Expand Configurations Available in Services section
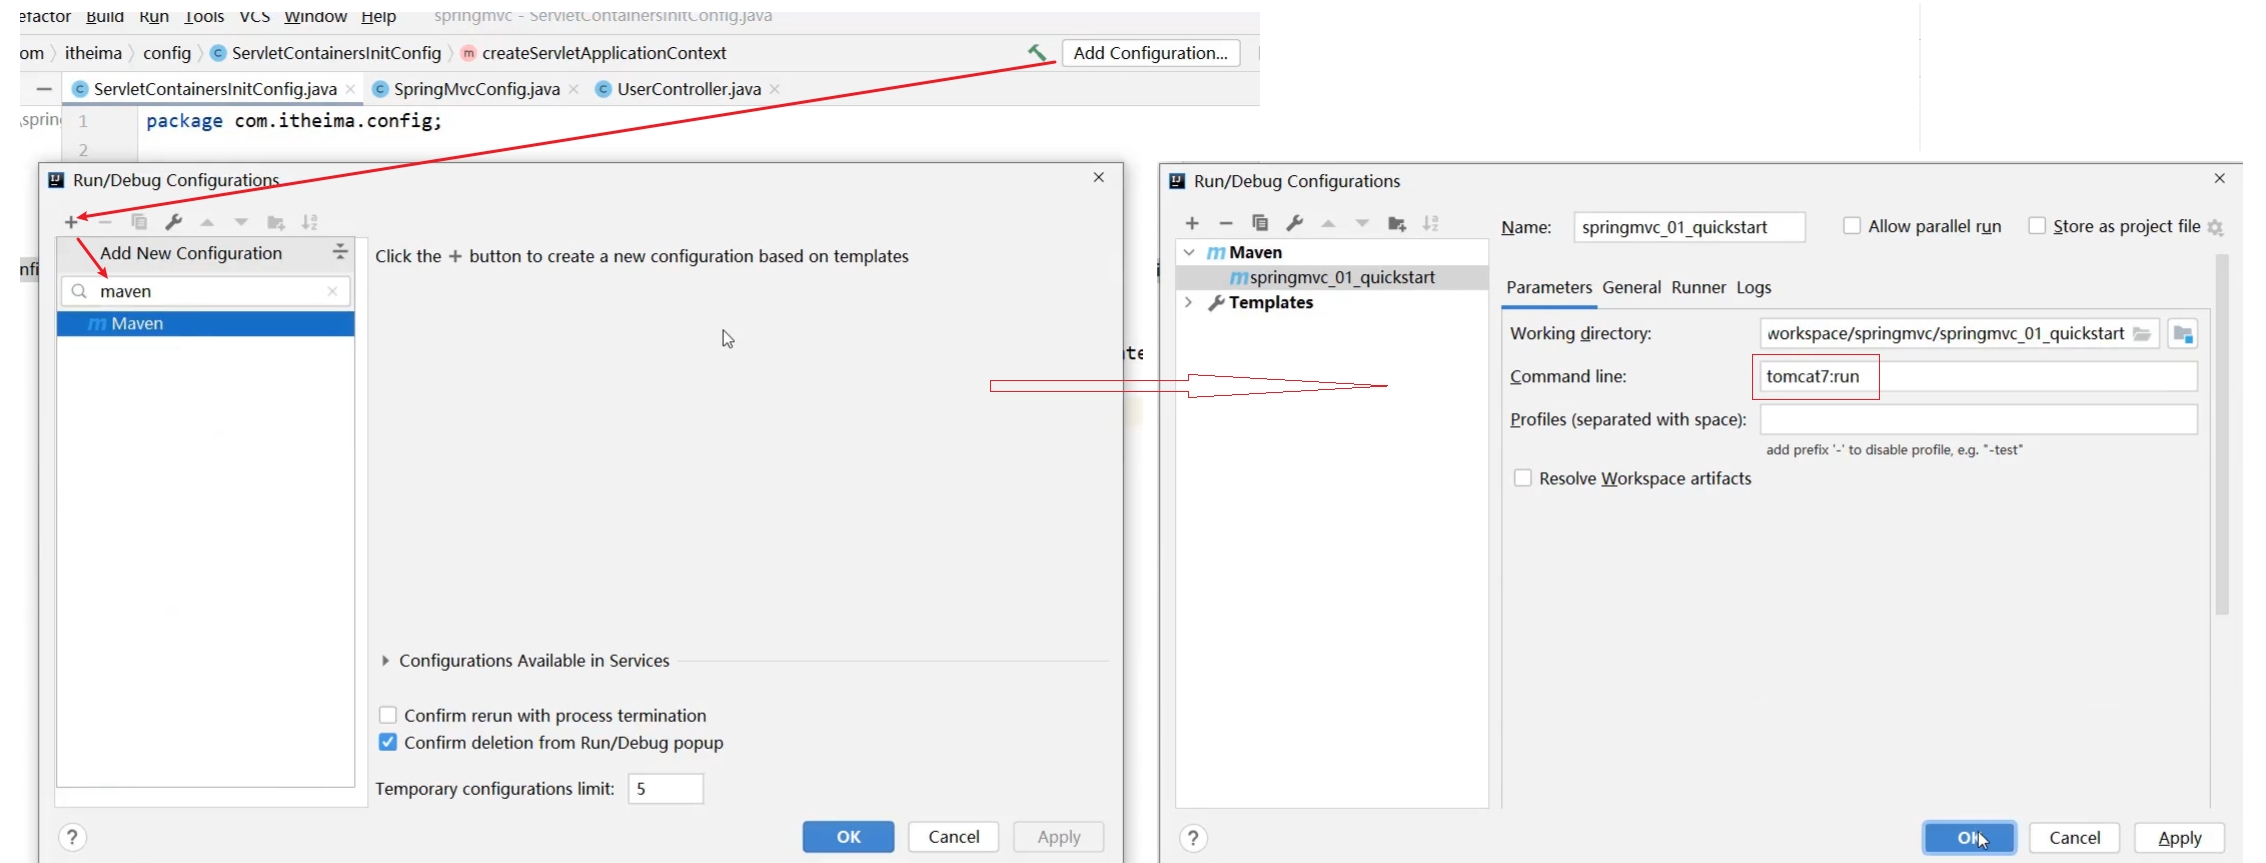Viewport: 2266px width, 863px height. [x=385, y=661]
